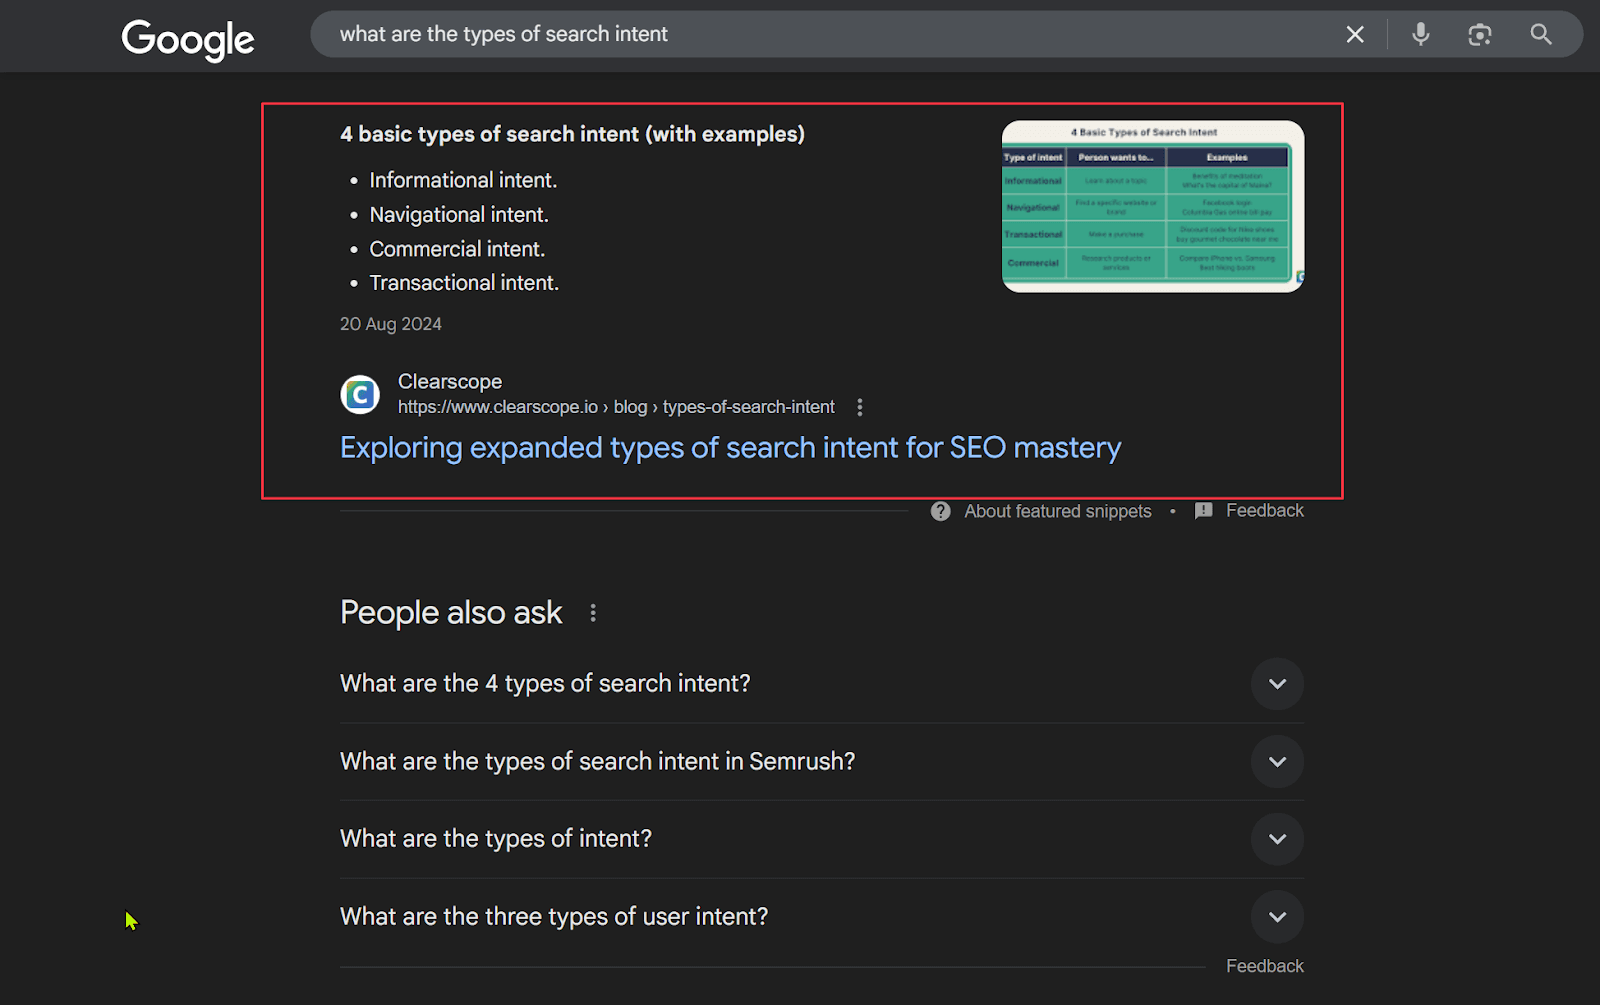Start voice search with microphone icon
Viewport: 1600px width, 1005px height.
[1420, 35]
